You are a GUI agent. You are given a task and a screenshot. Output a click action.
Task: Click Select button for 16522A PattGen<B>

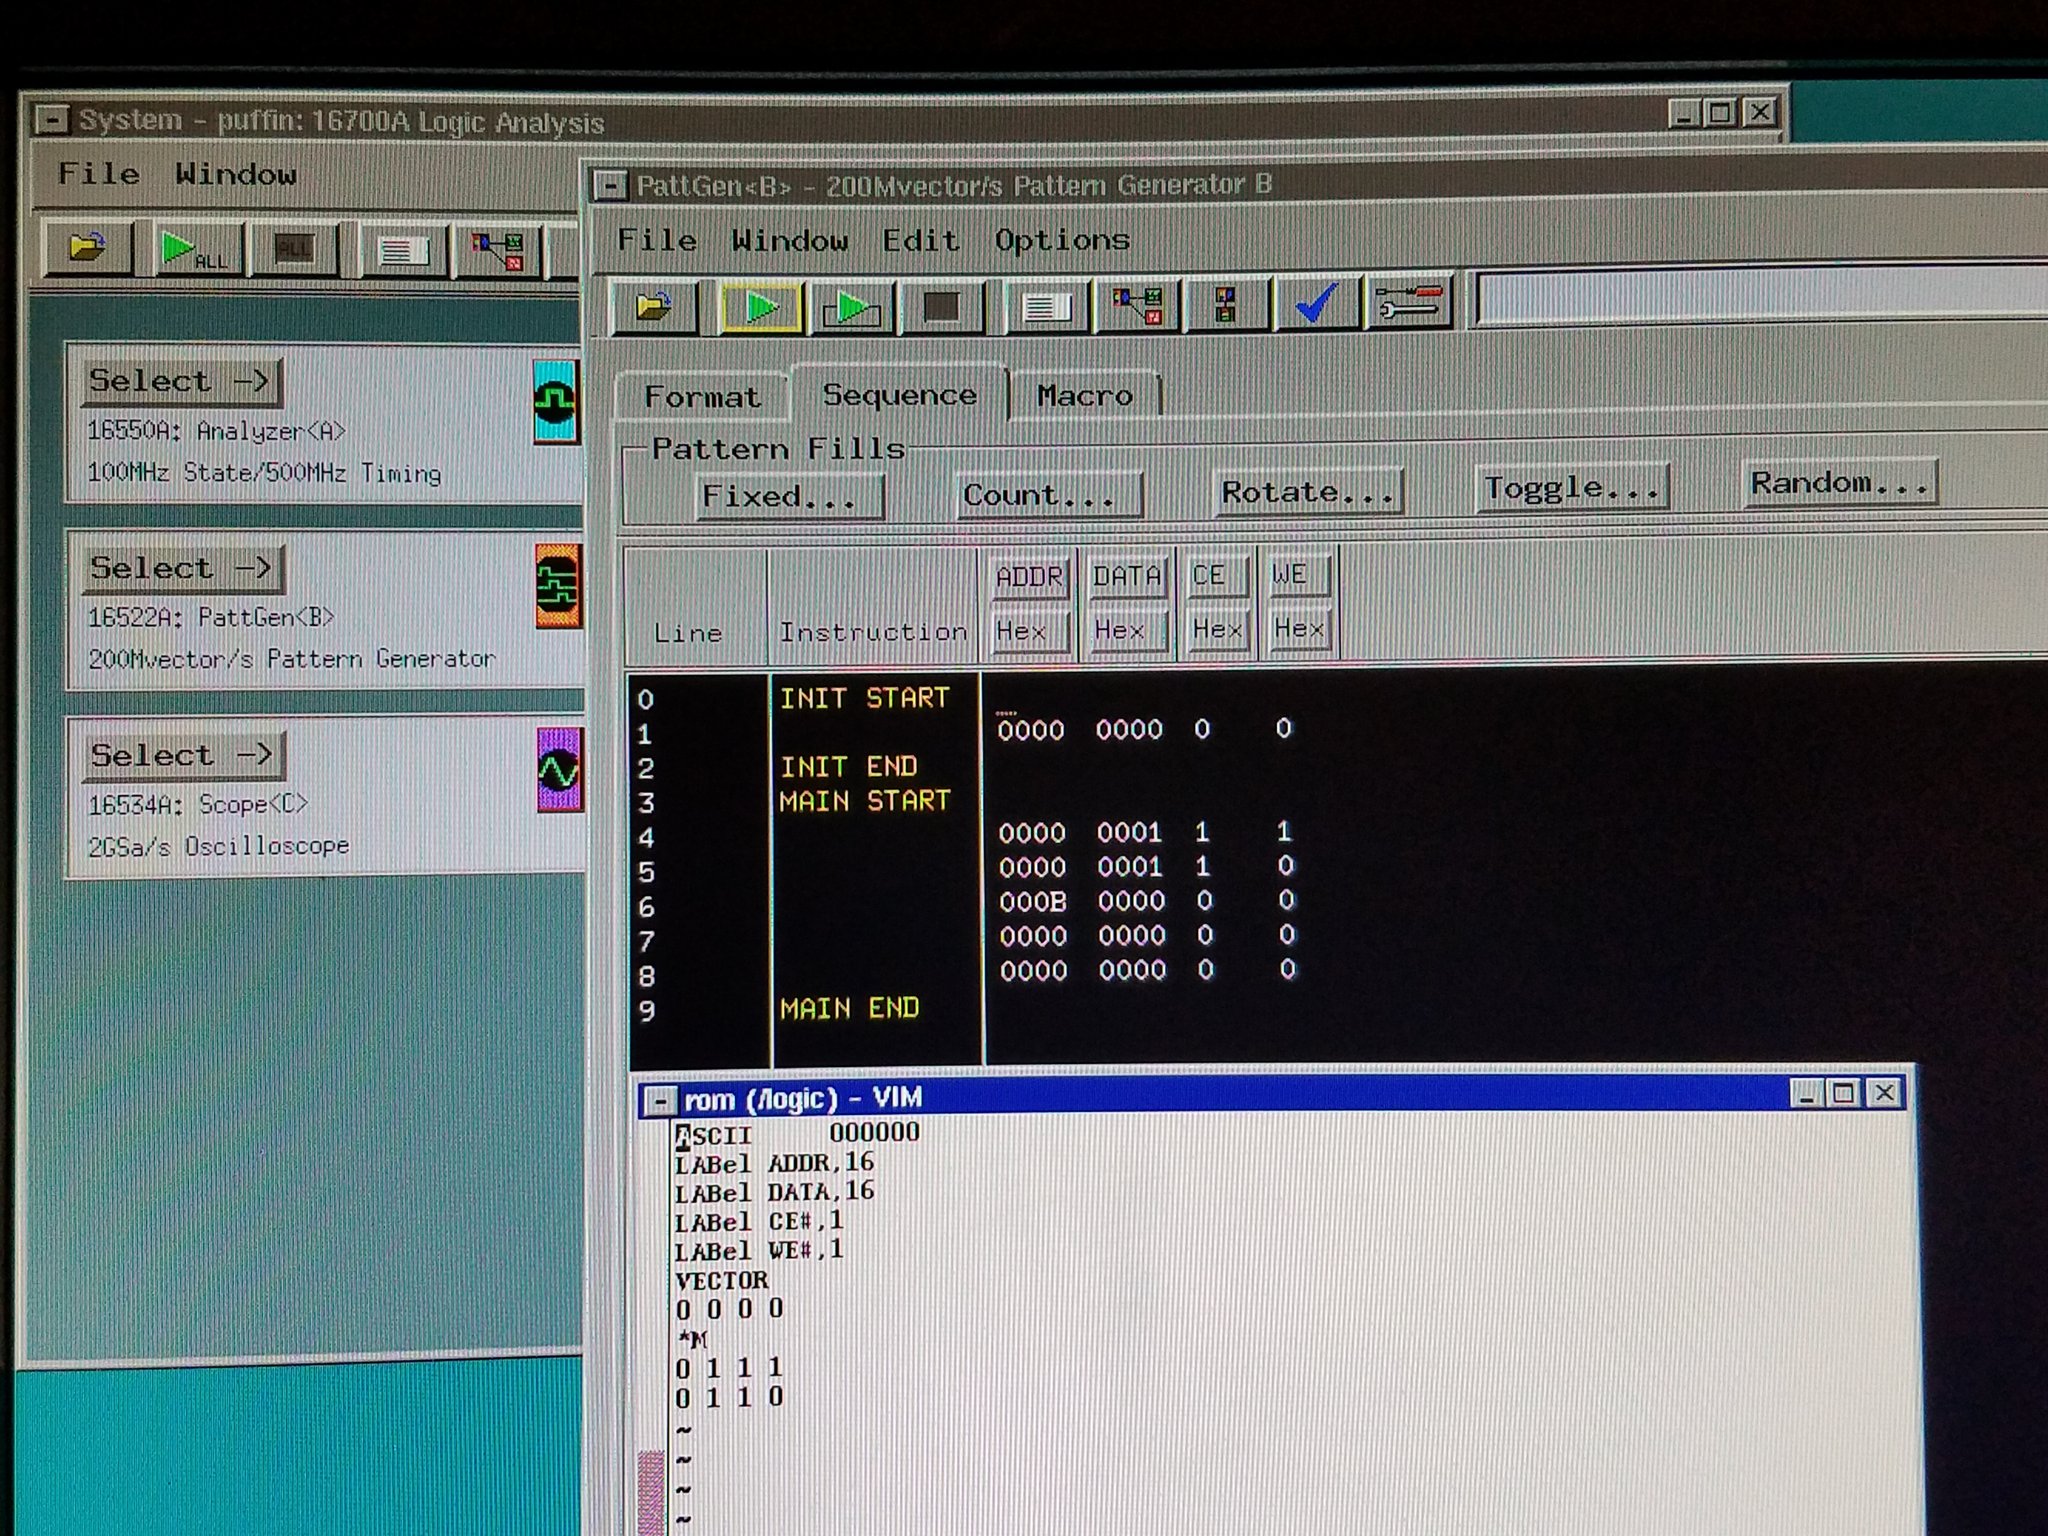pos(182,568)
